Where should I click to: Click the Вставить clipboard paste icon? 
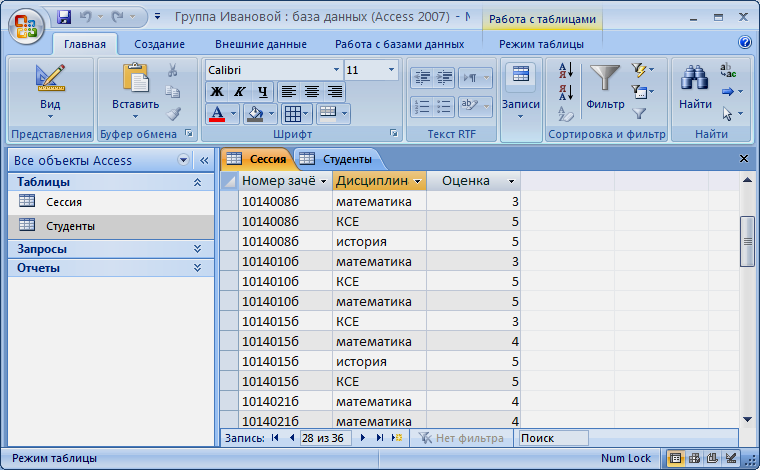coord(135,78)
